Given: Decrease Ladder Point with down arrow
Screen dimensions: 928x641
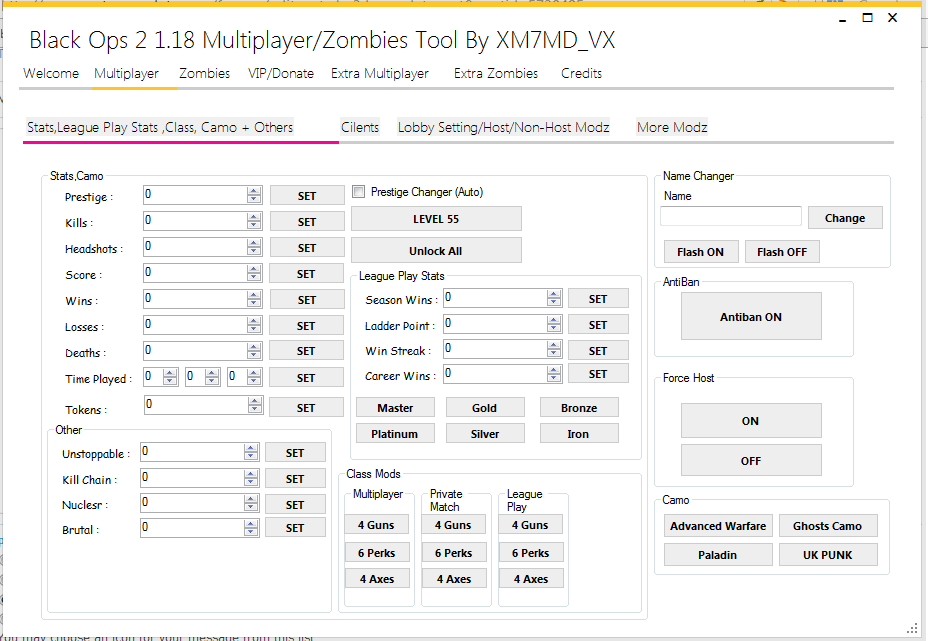Looking at the screenshot, I should 554,327.
